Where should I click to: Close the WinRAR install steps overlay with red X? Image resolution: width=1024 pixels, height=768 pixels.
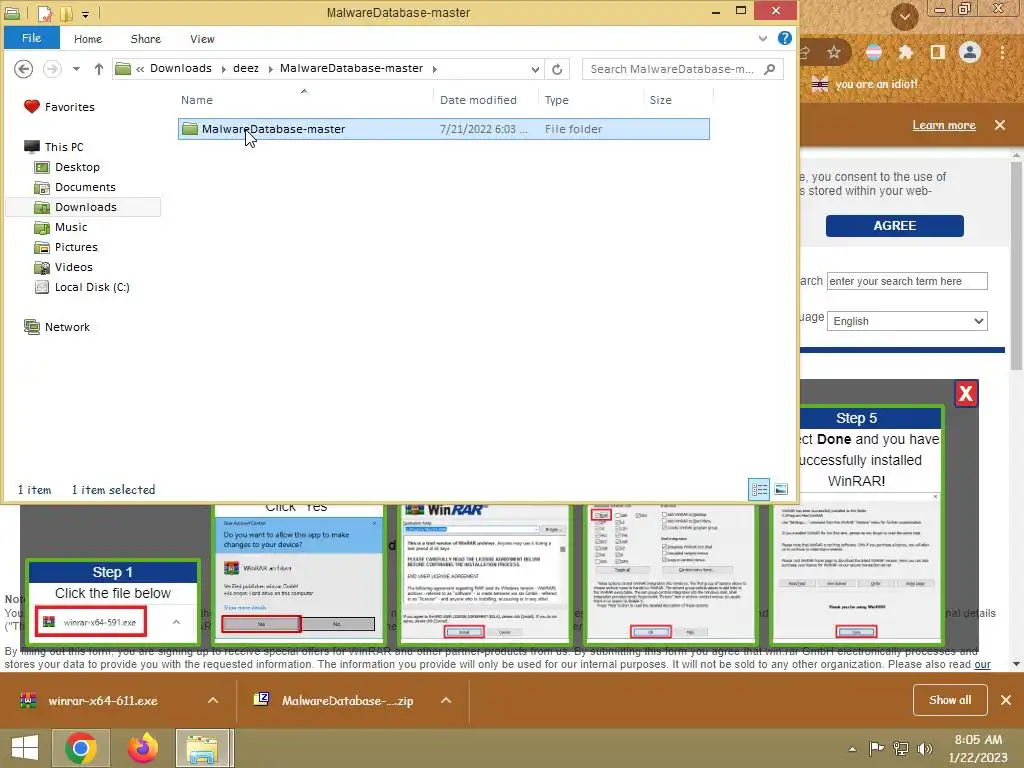(x=966, y=394)
